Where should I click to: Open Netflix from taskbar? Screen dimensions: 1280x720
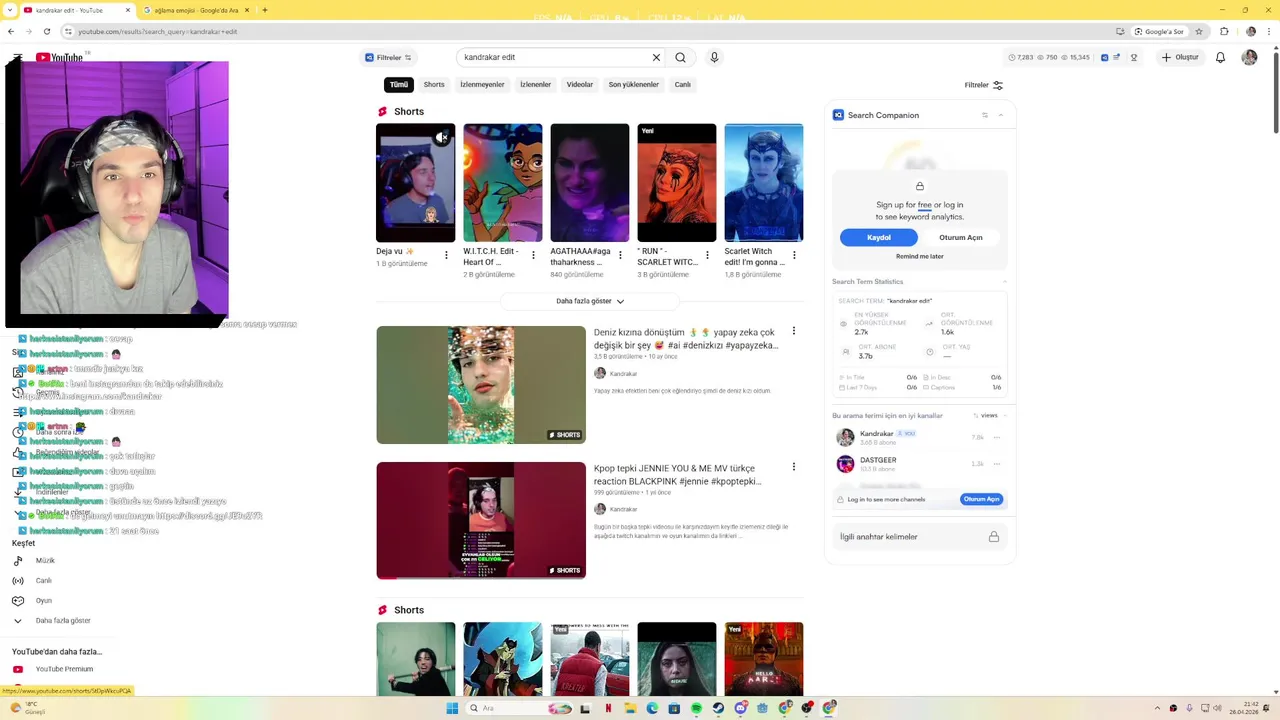coord(608,708)
